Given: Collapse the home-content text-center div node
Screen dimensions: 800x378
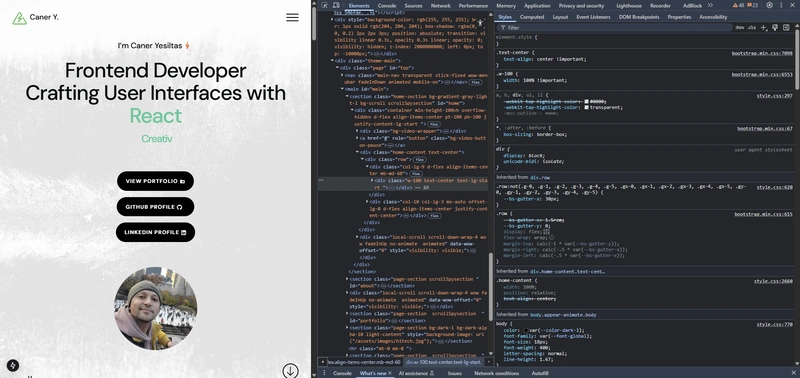Looking at the screenshot, I should pos(357,152).
